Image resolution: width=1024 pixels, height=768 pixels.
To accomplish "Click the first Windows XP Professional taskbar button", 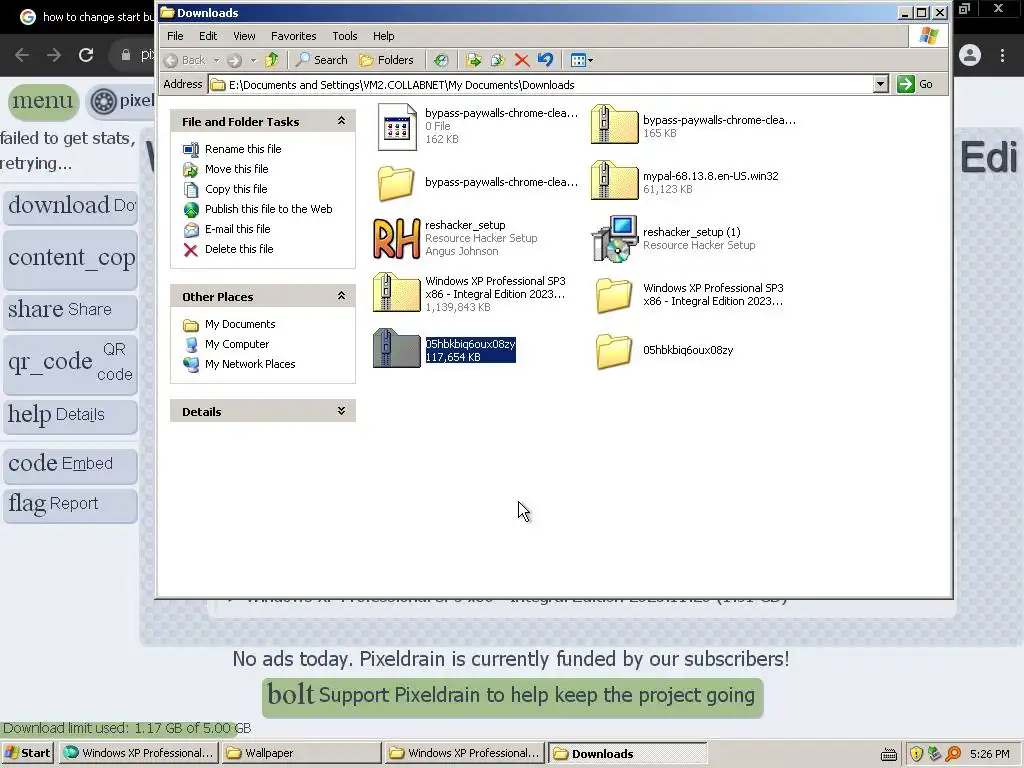I will (138, 753).
